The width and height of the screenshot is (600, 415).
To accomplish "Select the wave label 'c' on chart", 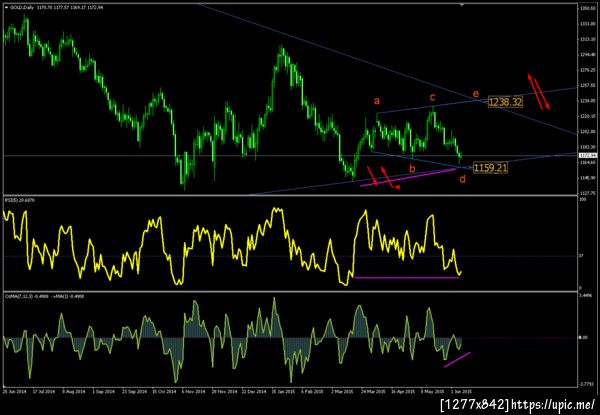I will (432, 97).
